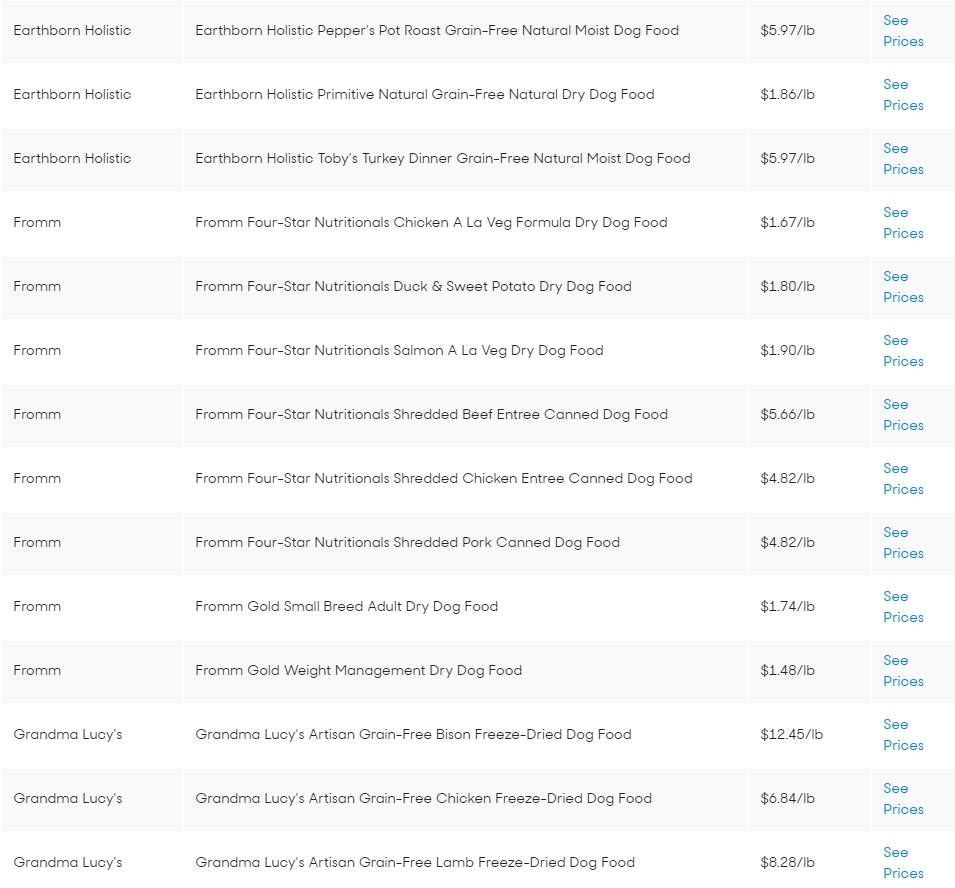955x888 pixels.
Task: Open See Prices for Grandma Lucy's Chicken
Action: [x=903, y=798]
